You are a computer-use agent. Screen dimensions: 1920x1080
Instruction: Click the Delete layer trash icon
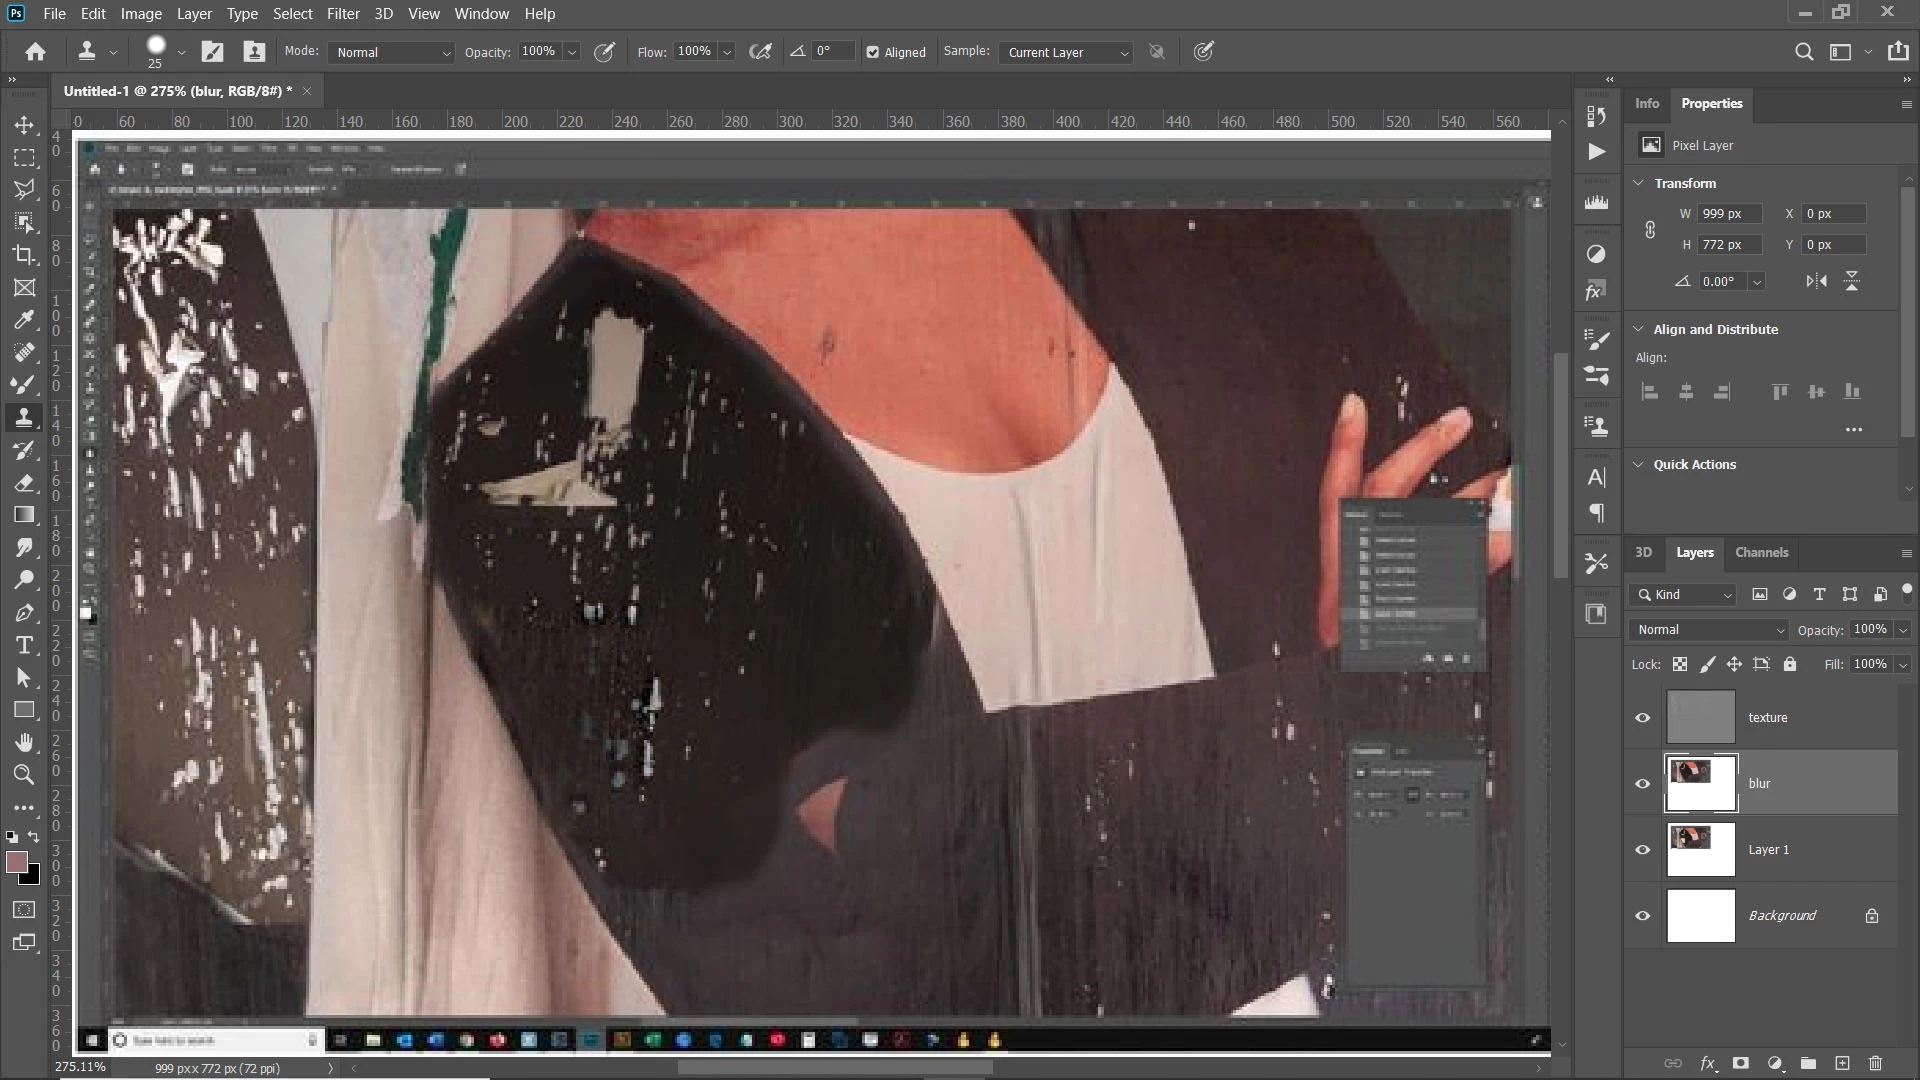tap(1876, 1064)
